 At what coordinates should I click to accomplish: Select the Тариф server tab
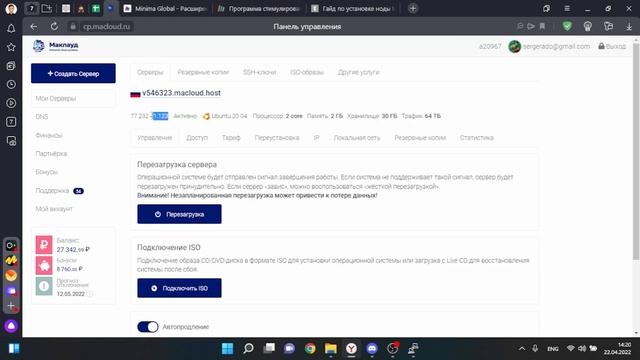[231, 138]
